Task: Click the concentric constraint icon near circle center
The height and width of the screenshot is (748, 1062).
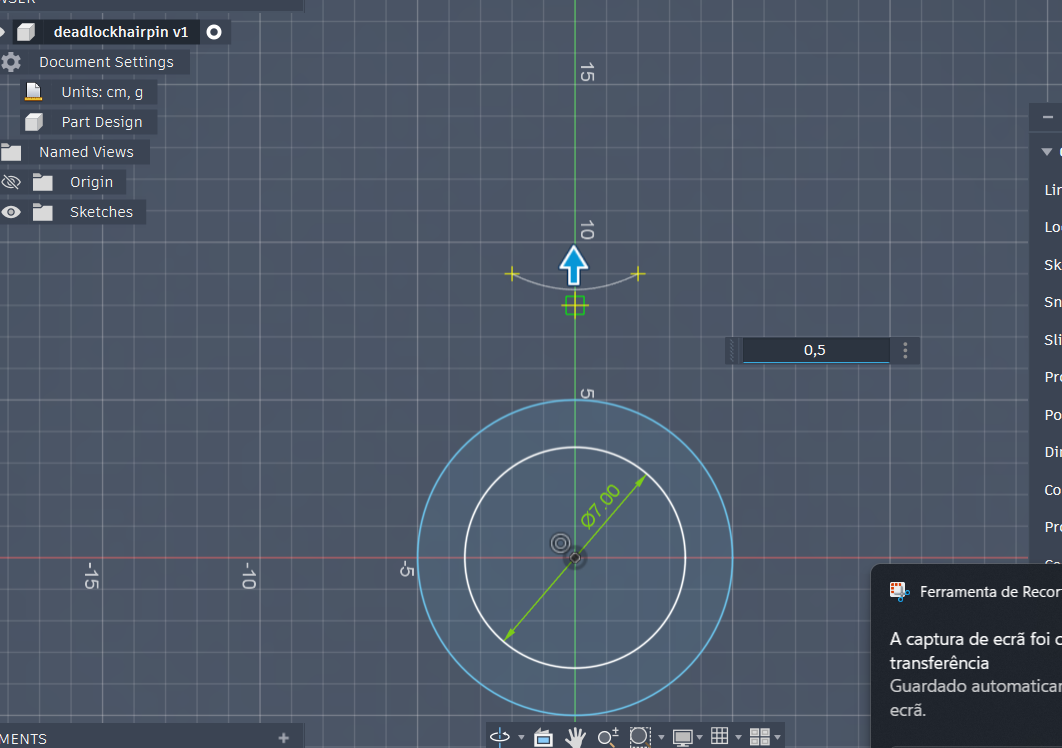Action: click(560, 543)
